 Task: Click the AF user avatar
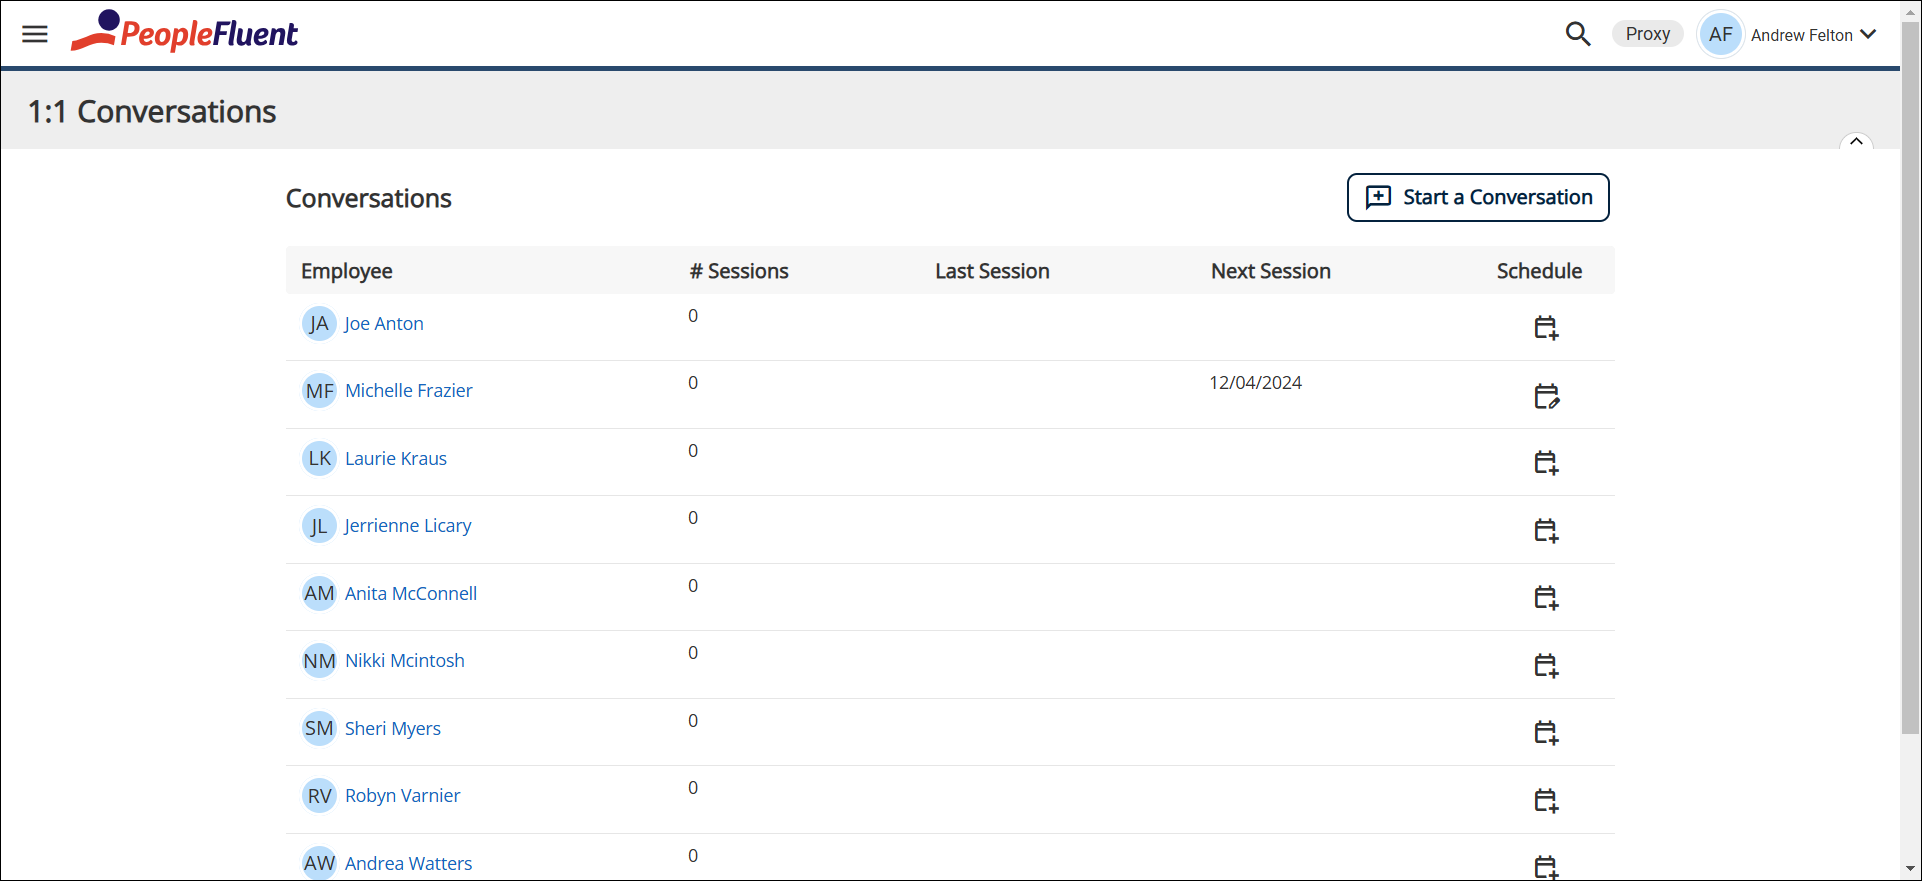pyautogui.click(x=1720, y=35)
